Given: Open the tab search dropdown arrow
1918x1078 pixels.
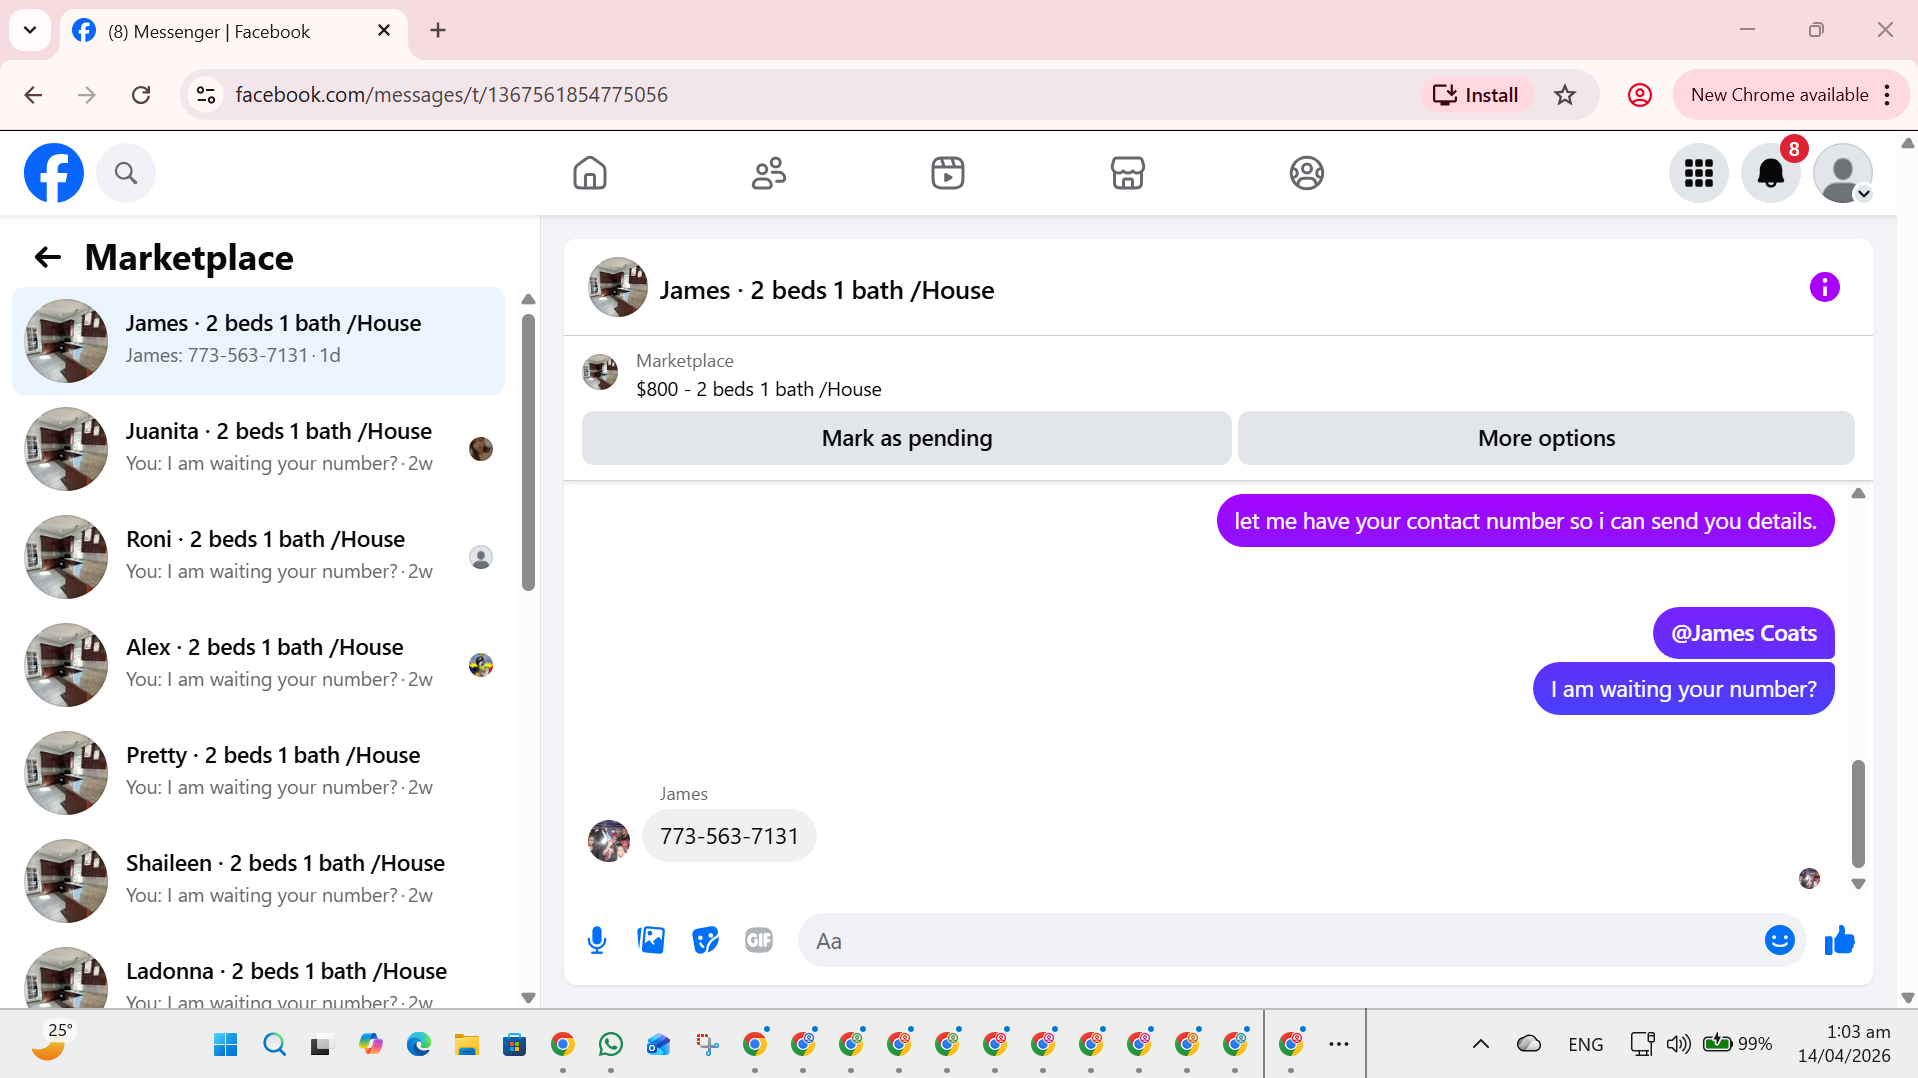Looking at the screenshot, I should click(30, 30).
